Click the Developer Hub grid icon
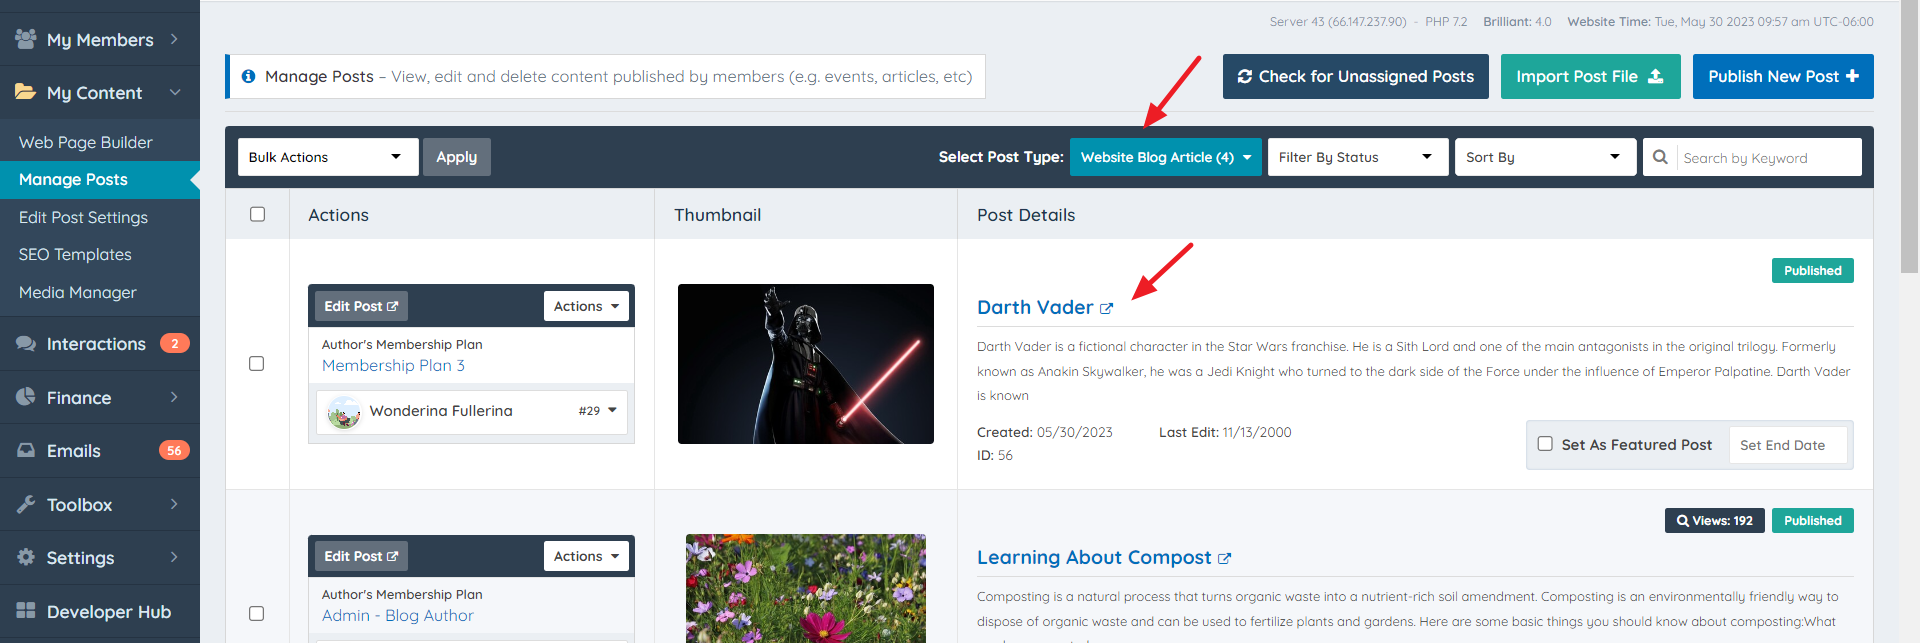This screenshot has width=1920, height=643. pyautogui.click(x=26, y=611)
